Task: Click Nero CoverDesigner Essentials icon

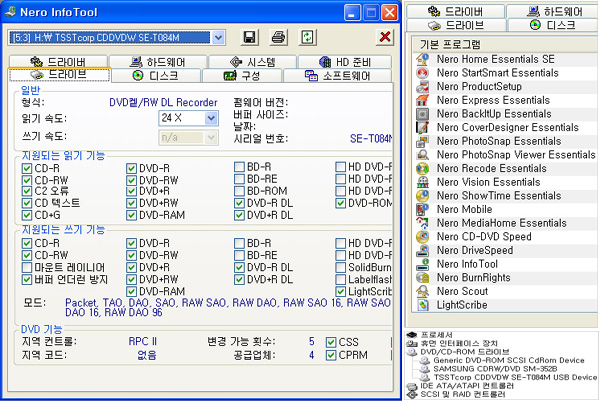Action: click(x=422, y=127)
